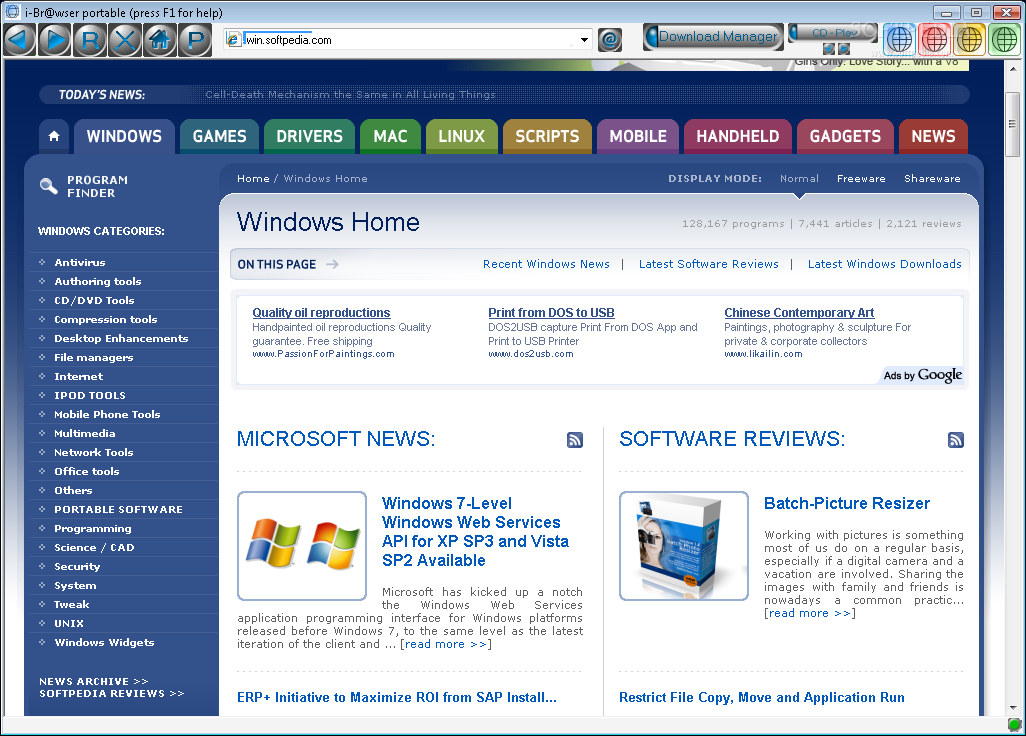Click the @ go button beside address bar
The image size is (1026, 736).
click(609, 40)
